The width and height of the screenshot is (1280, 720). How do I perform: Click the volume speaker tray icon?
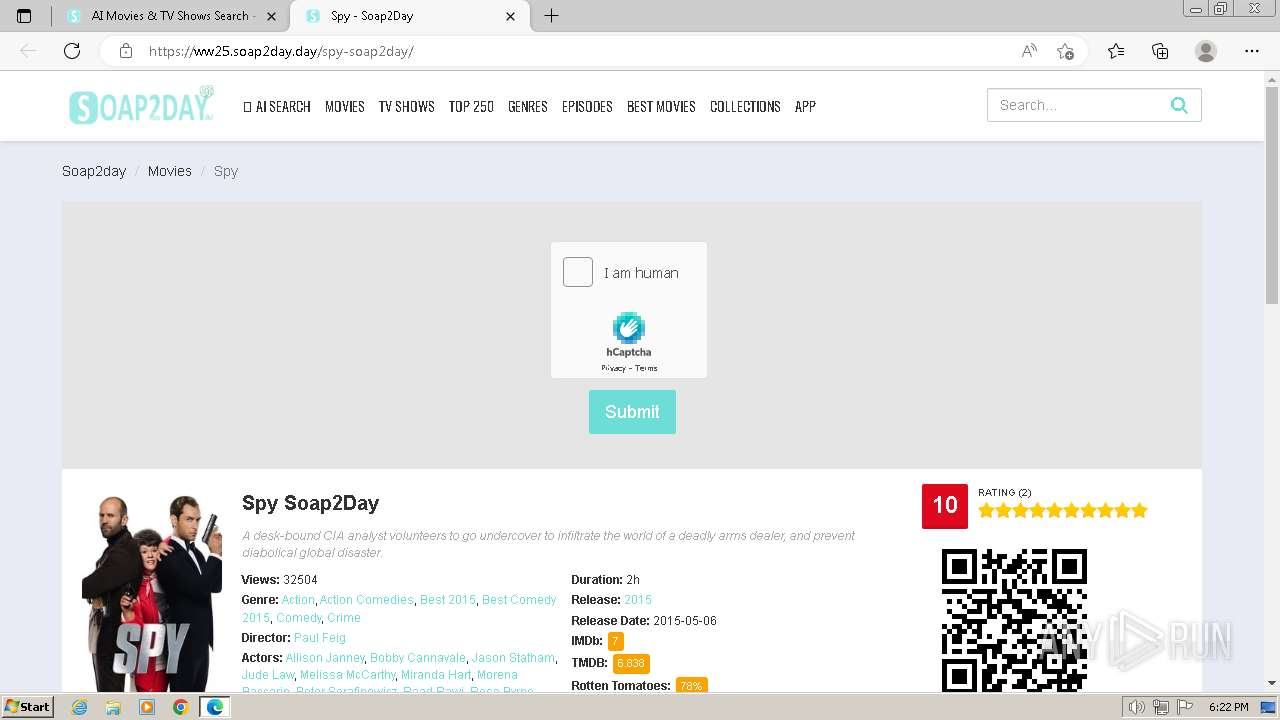[1137, 707]
